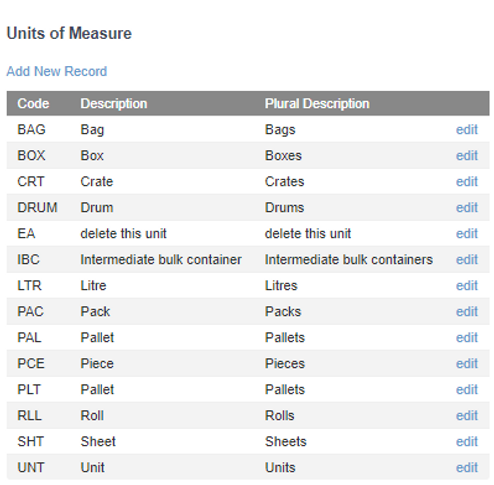Click the Intermediate bulk containers plural cell
The image size is (494, 485).
[x=349, y=259]
